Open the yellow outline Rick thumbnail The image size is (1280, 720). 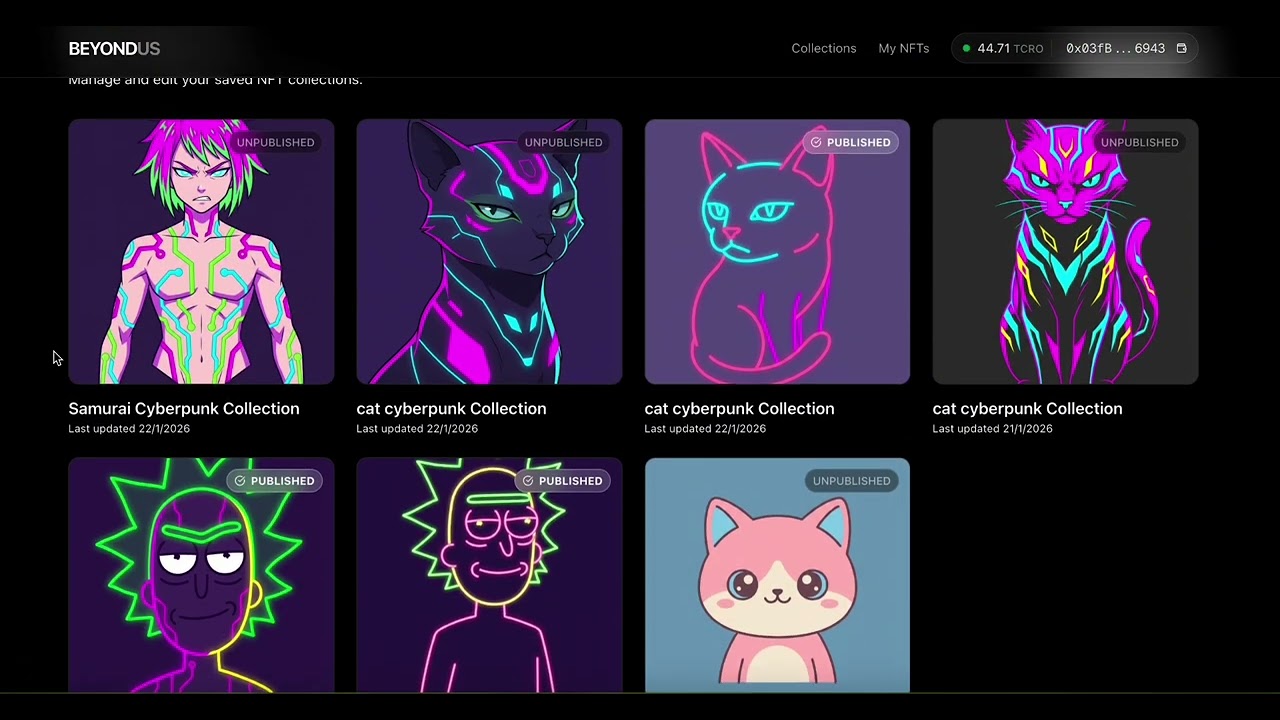[489, 575]
